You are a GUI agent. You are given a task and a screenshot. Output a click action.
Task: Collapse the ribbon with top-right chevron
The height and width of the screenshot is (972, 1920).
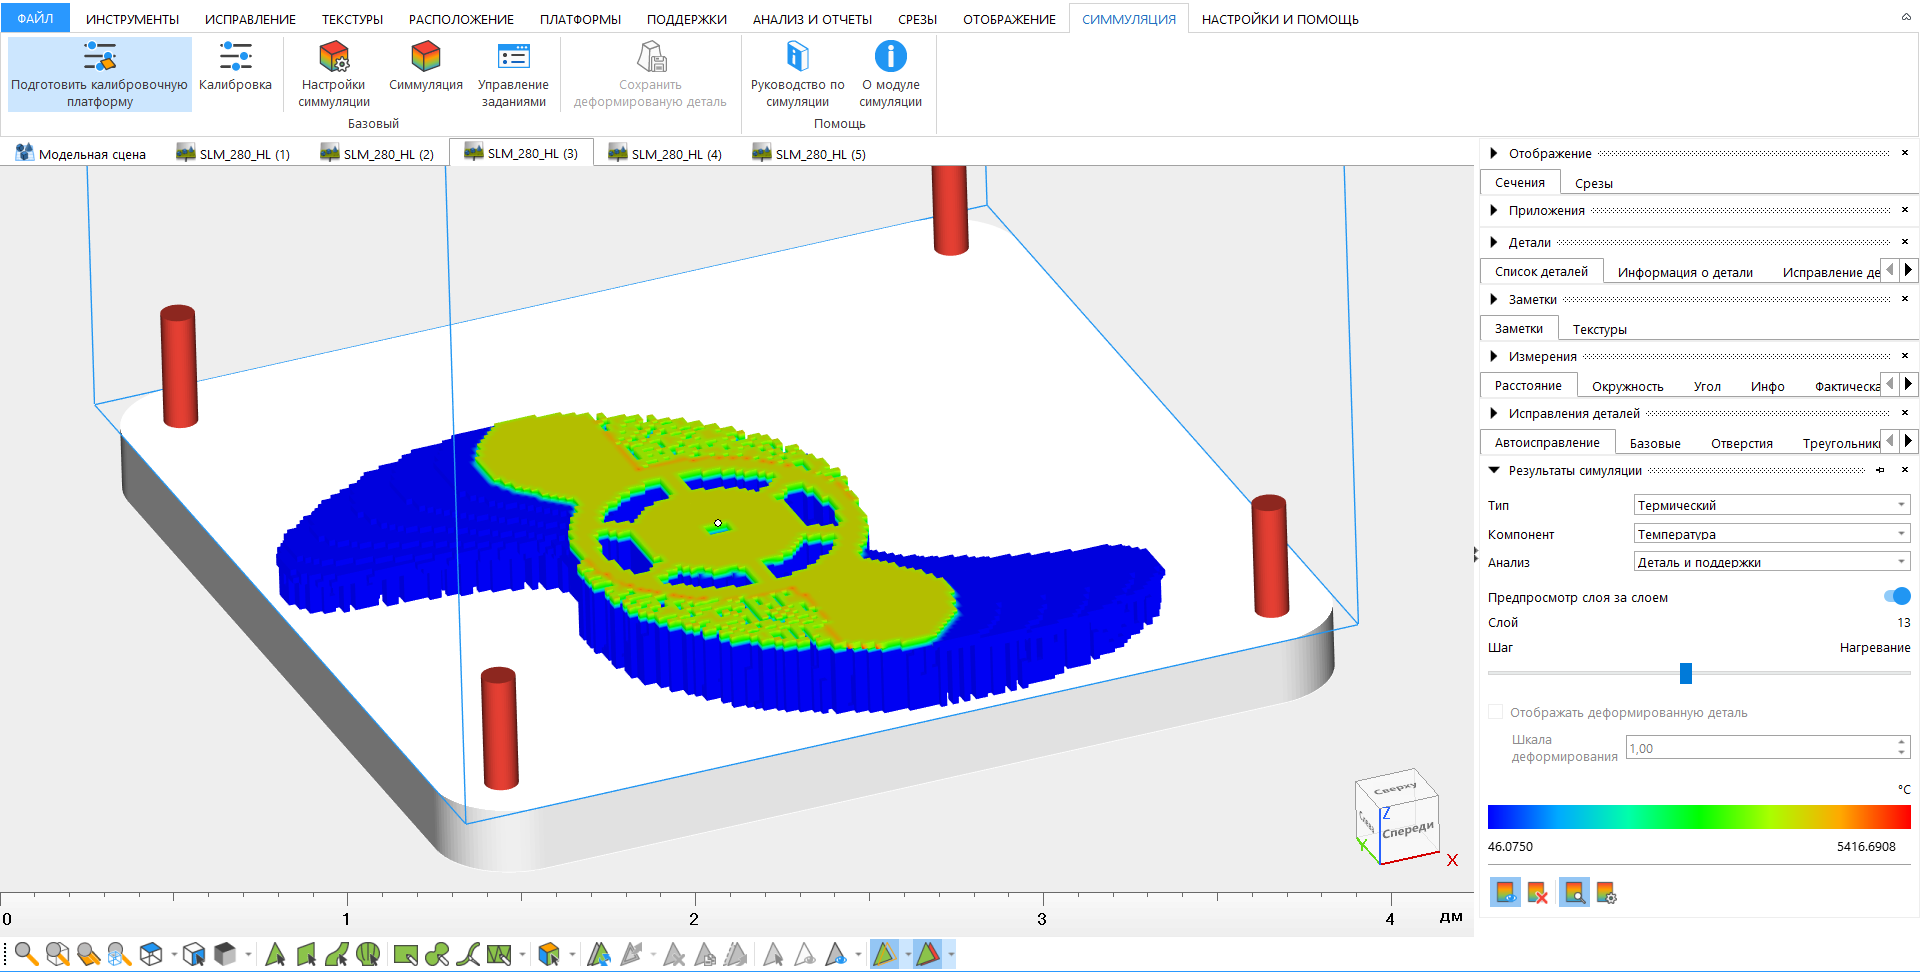coord(1905,17)
